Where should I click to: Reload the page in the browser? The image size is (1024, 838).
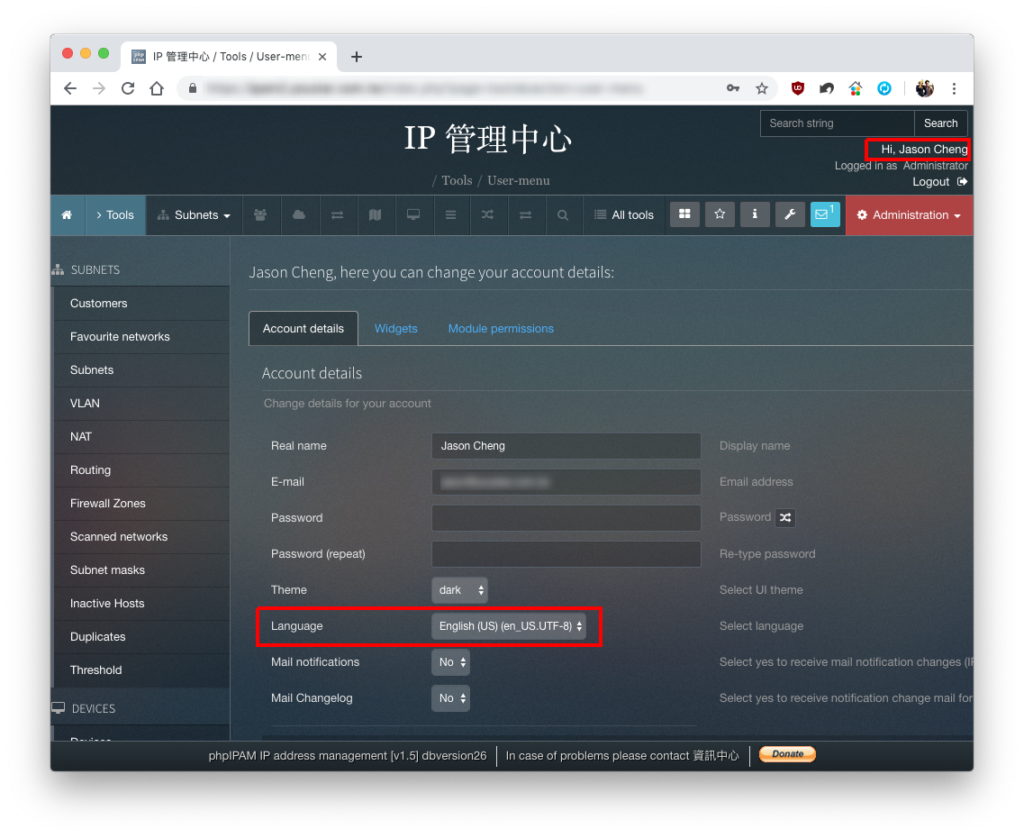128,88
